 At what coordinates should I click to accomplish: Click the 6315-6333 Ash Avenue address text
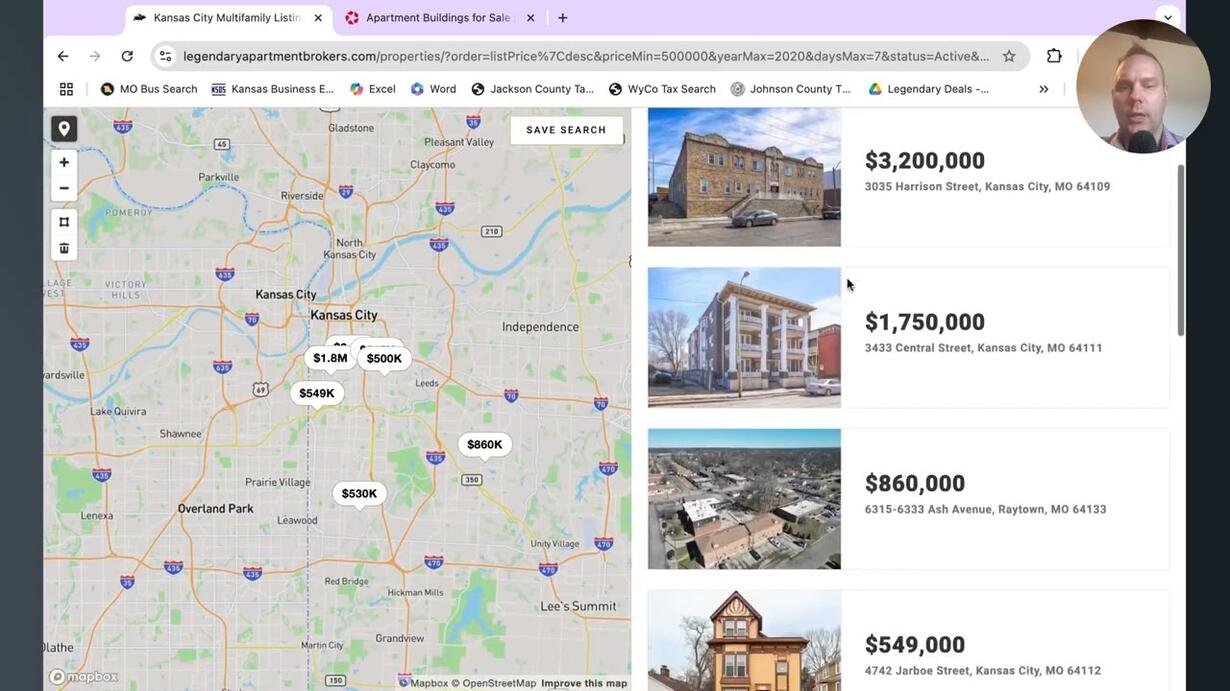point(985,510)
